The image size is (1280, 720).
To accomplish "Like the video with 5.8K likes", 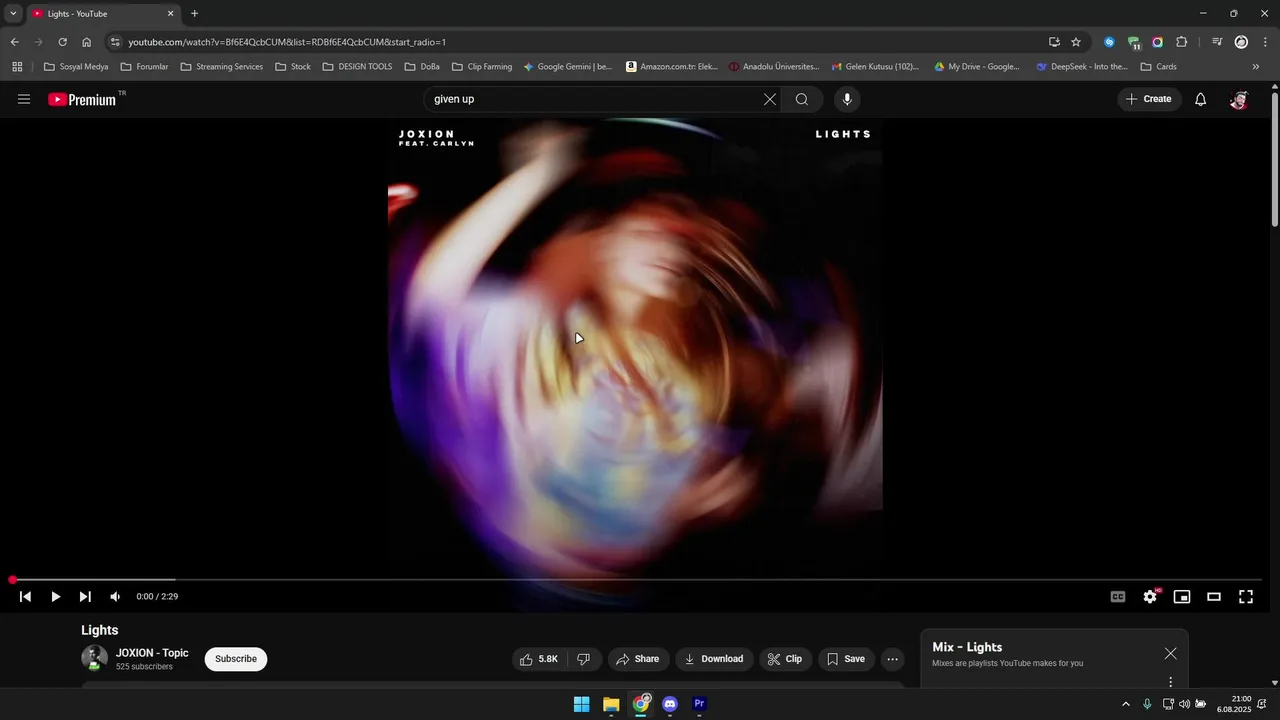I will point(538,659).
